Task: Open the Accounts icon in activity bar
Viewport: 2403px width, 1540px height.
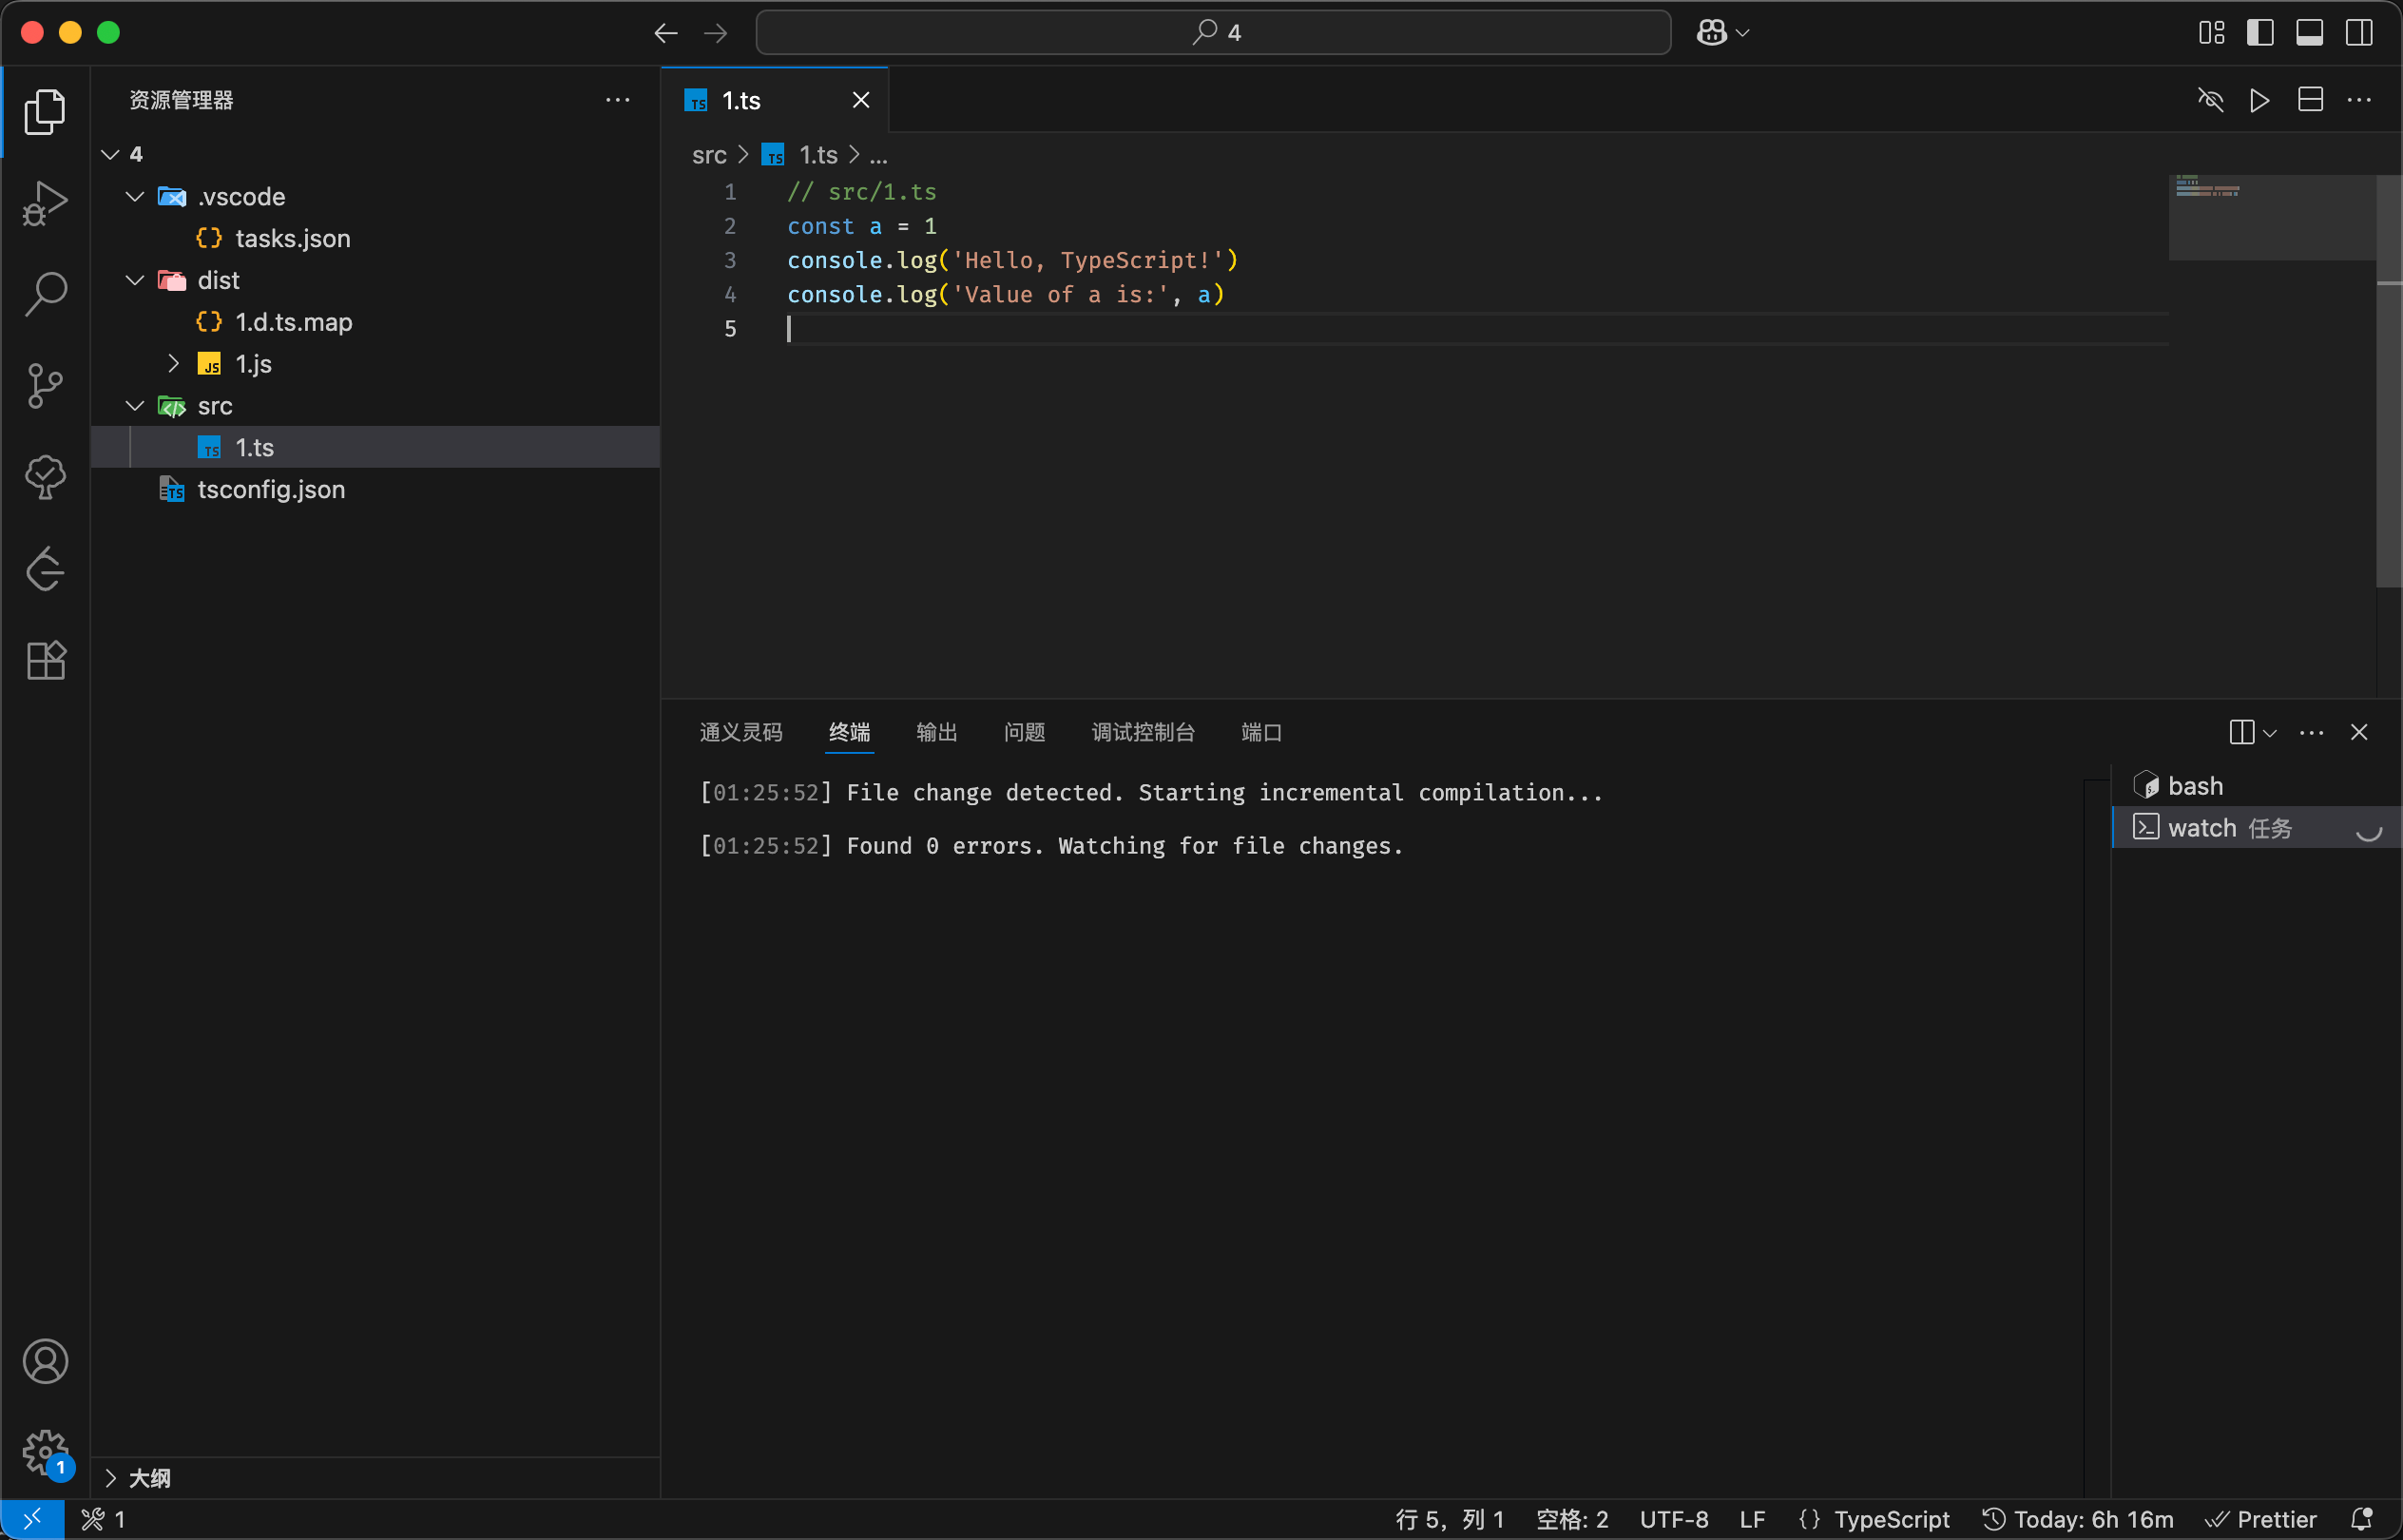Action: (45, 1362)
